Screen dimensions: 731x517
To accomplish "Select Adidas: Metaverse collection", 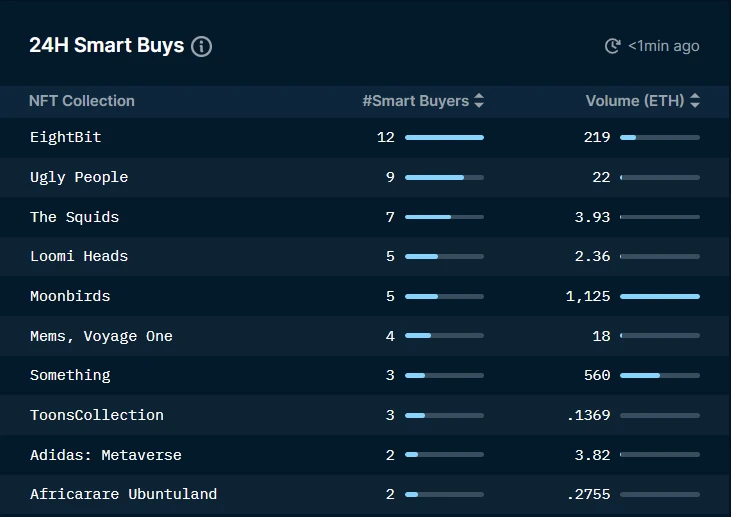I will click(105, 455).
